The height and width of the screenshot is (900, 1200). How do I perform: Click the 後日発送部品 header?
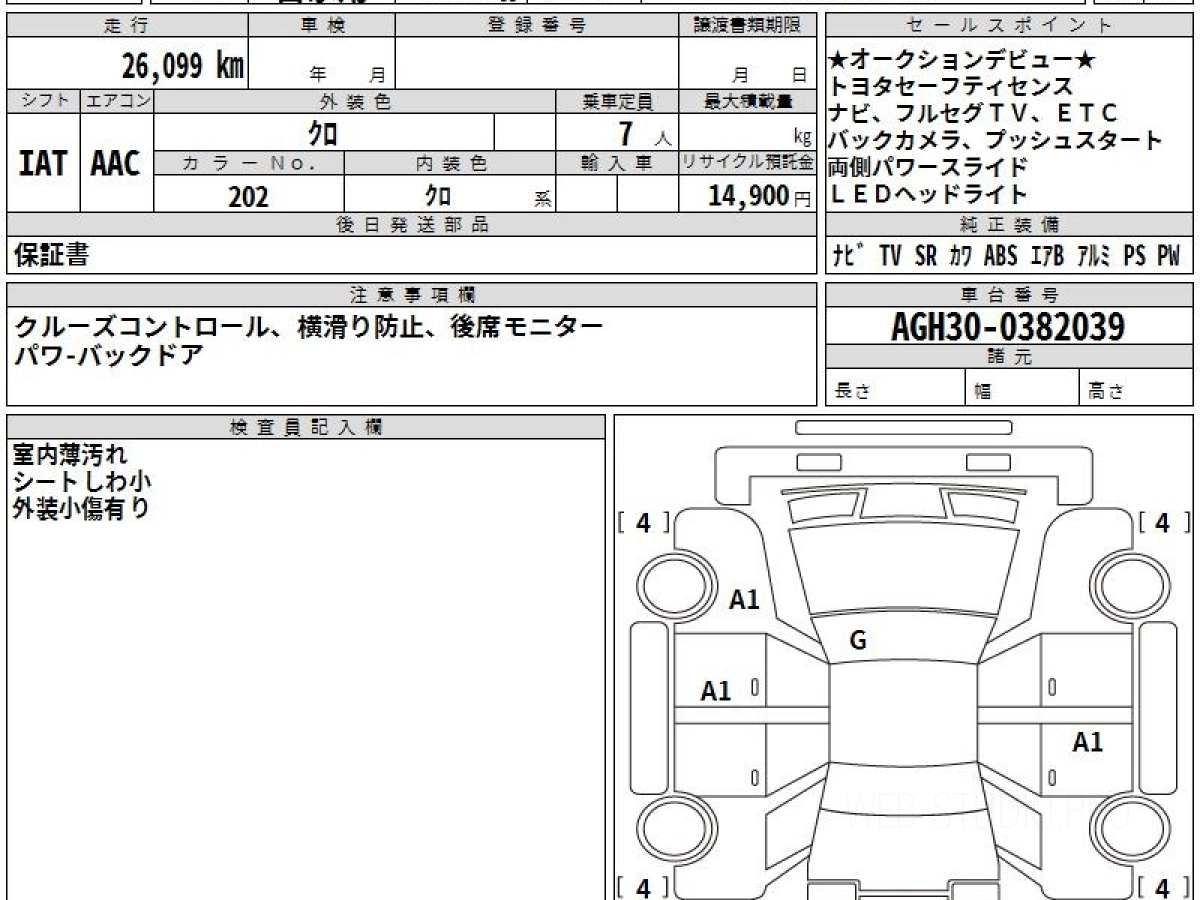click(x=413, y=224)
